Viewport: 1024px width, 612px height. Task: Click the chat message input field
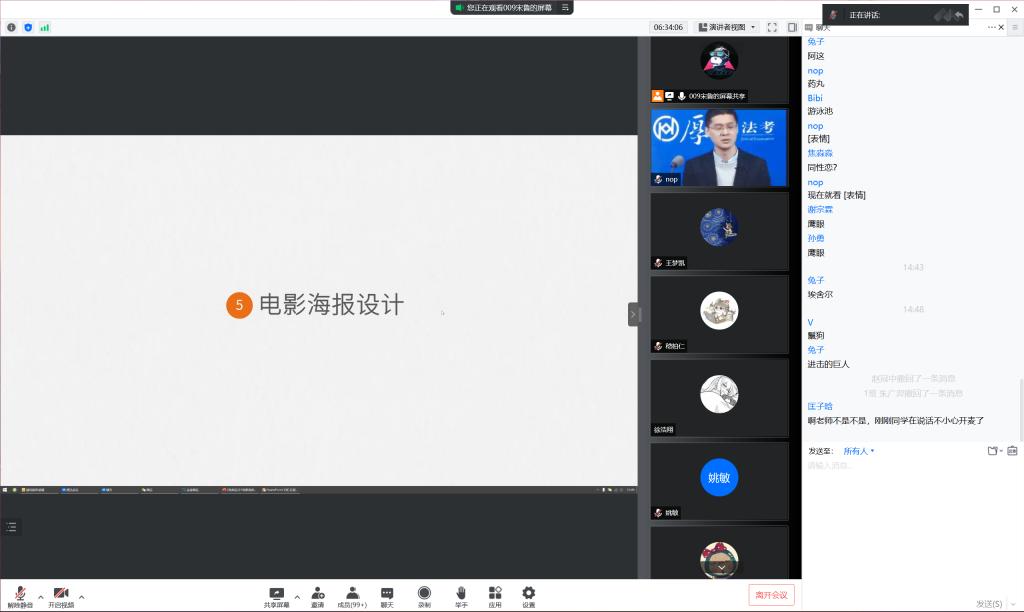coord(900,466)
